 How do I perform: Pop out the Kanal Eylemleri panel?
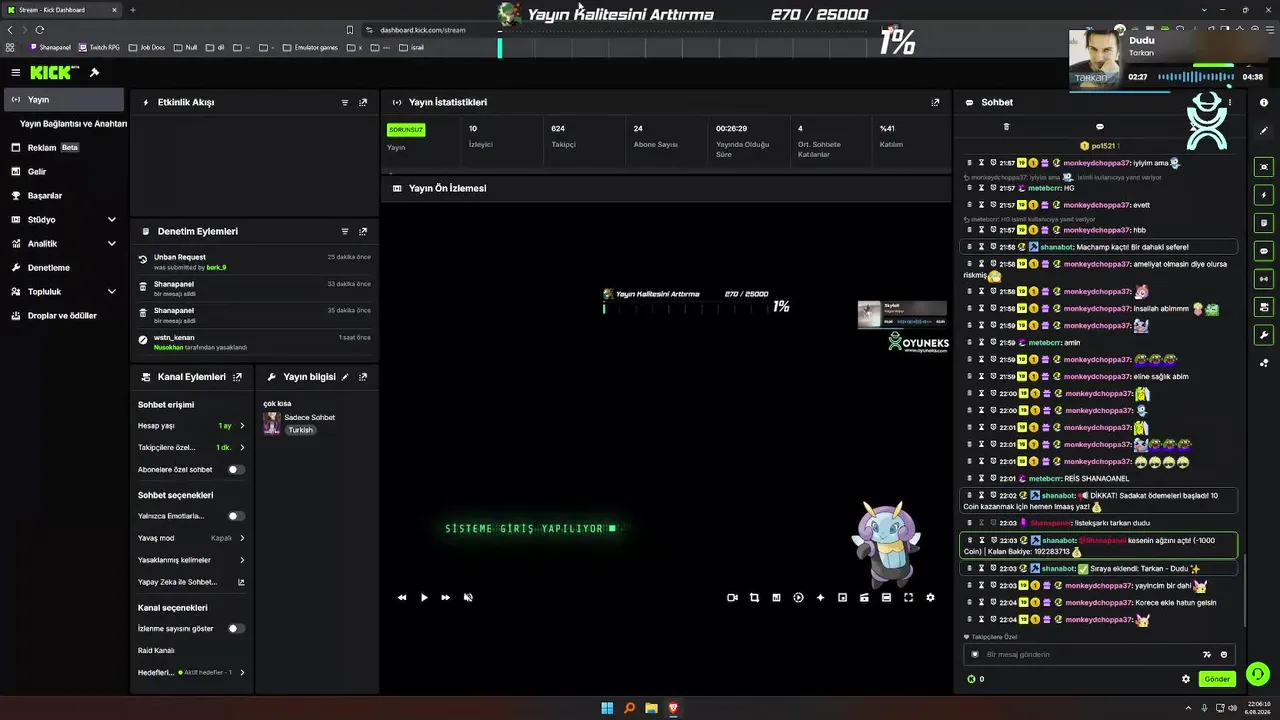tap(237, 377)
